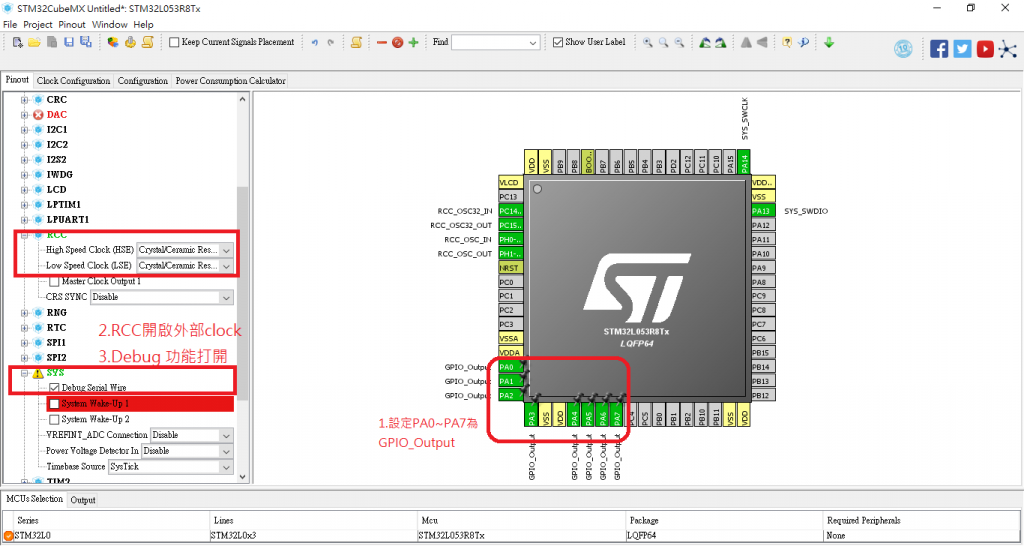
Task: Click the New Project toolbar icon
Action: (x=18, y=42)
